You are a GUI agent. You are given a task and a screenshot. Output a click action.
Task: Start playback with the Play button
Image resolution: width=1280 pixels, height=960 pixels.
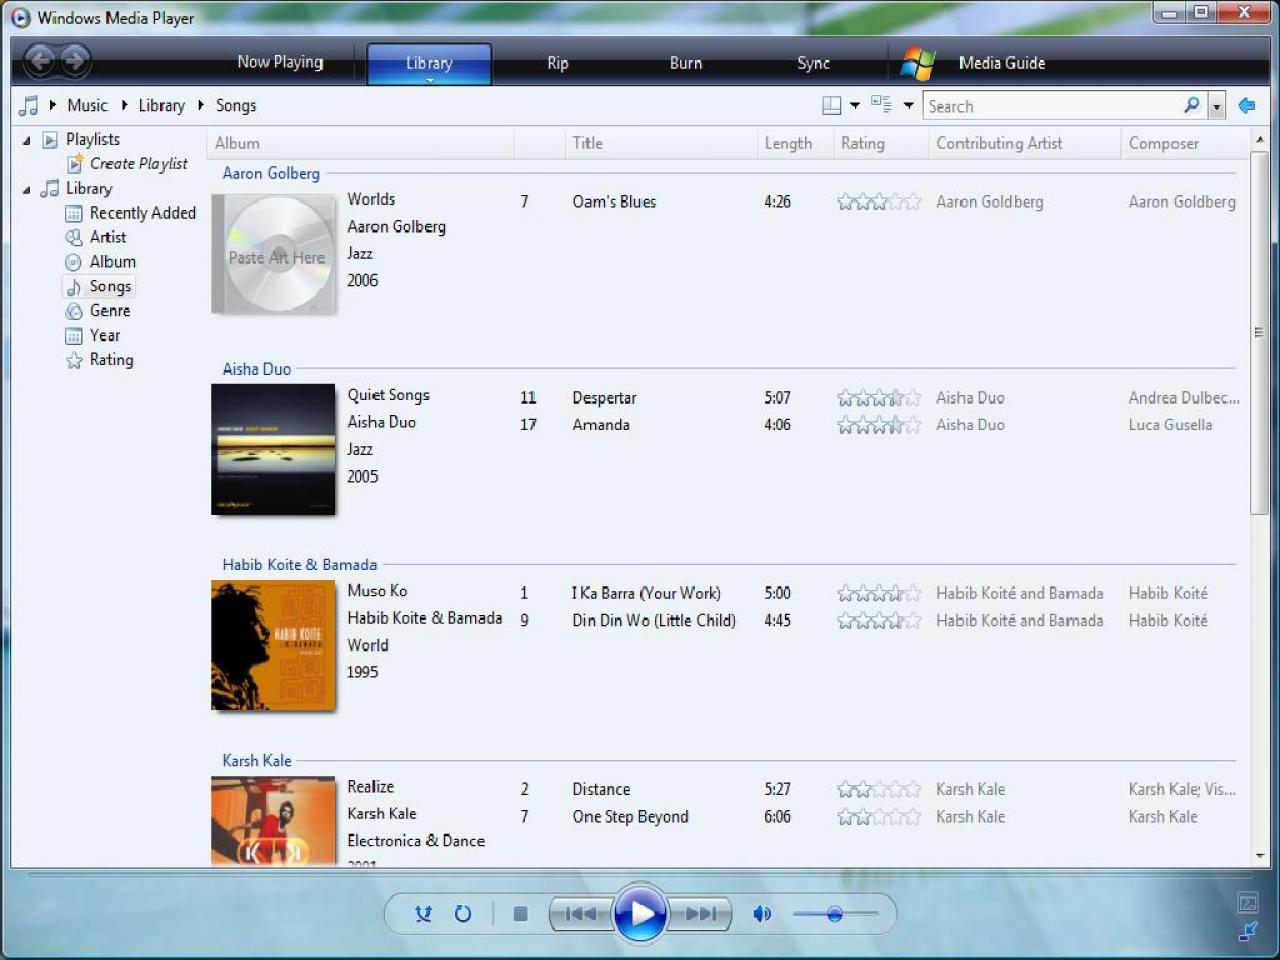click(x=641, y=912)
